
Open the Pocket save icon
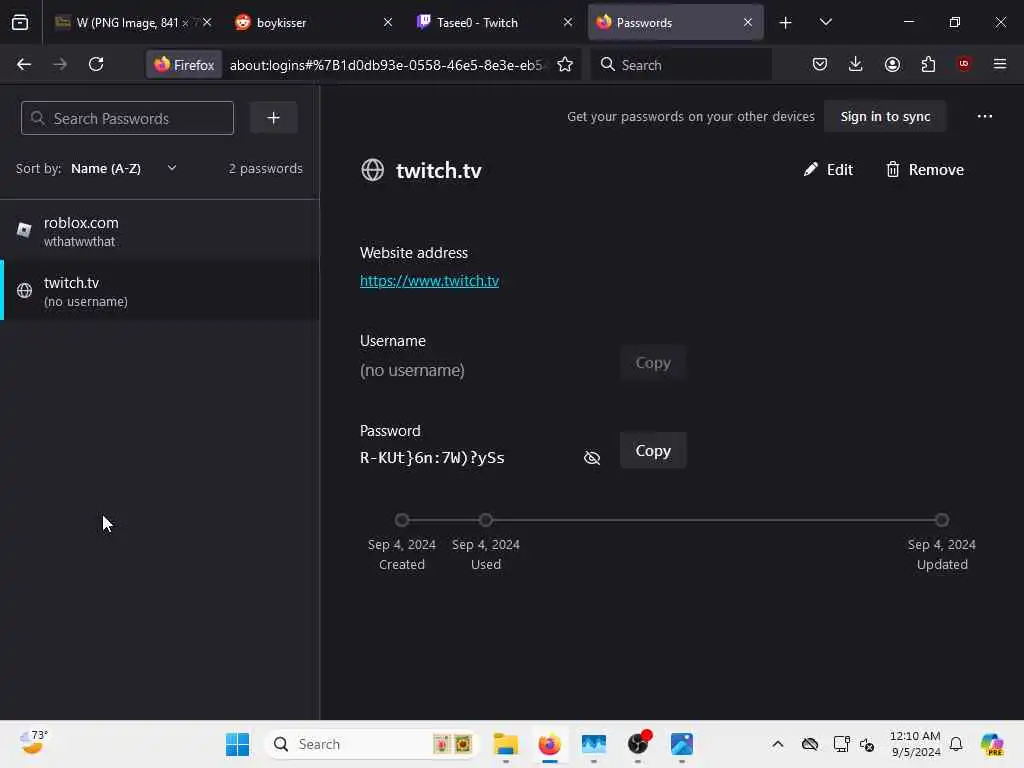tap(820, 64)
